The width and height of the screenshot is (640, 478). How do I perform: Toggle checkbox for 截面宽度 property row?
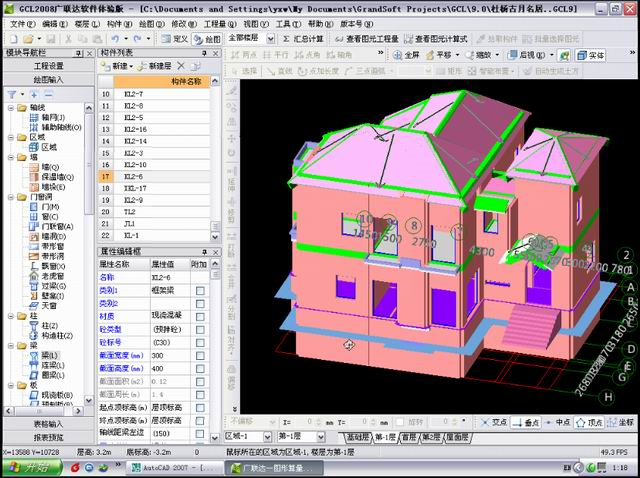tap(200, 356)
